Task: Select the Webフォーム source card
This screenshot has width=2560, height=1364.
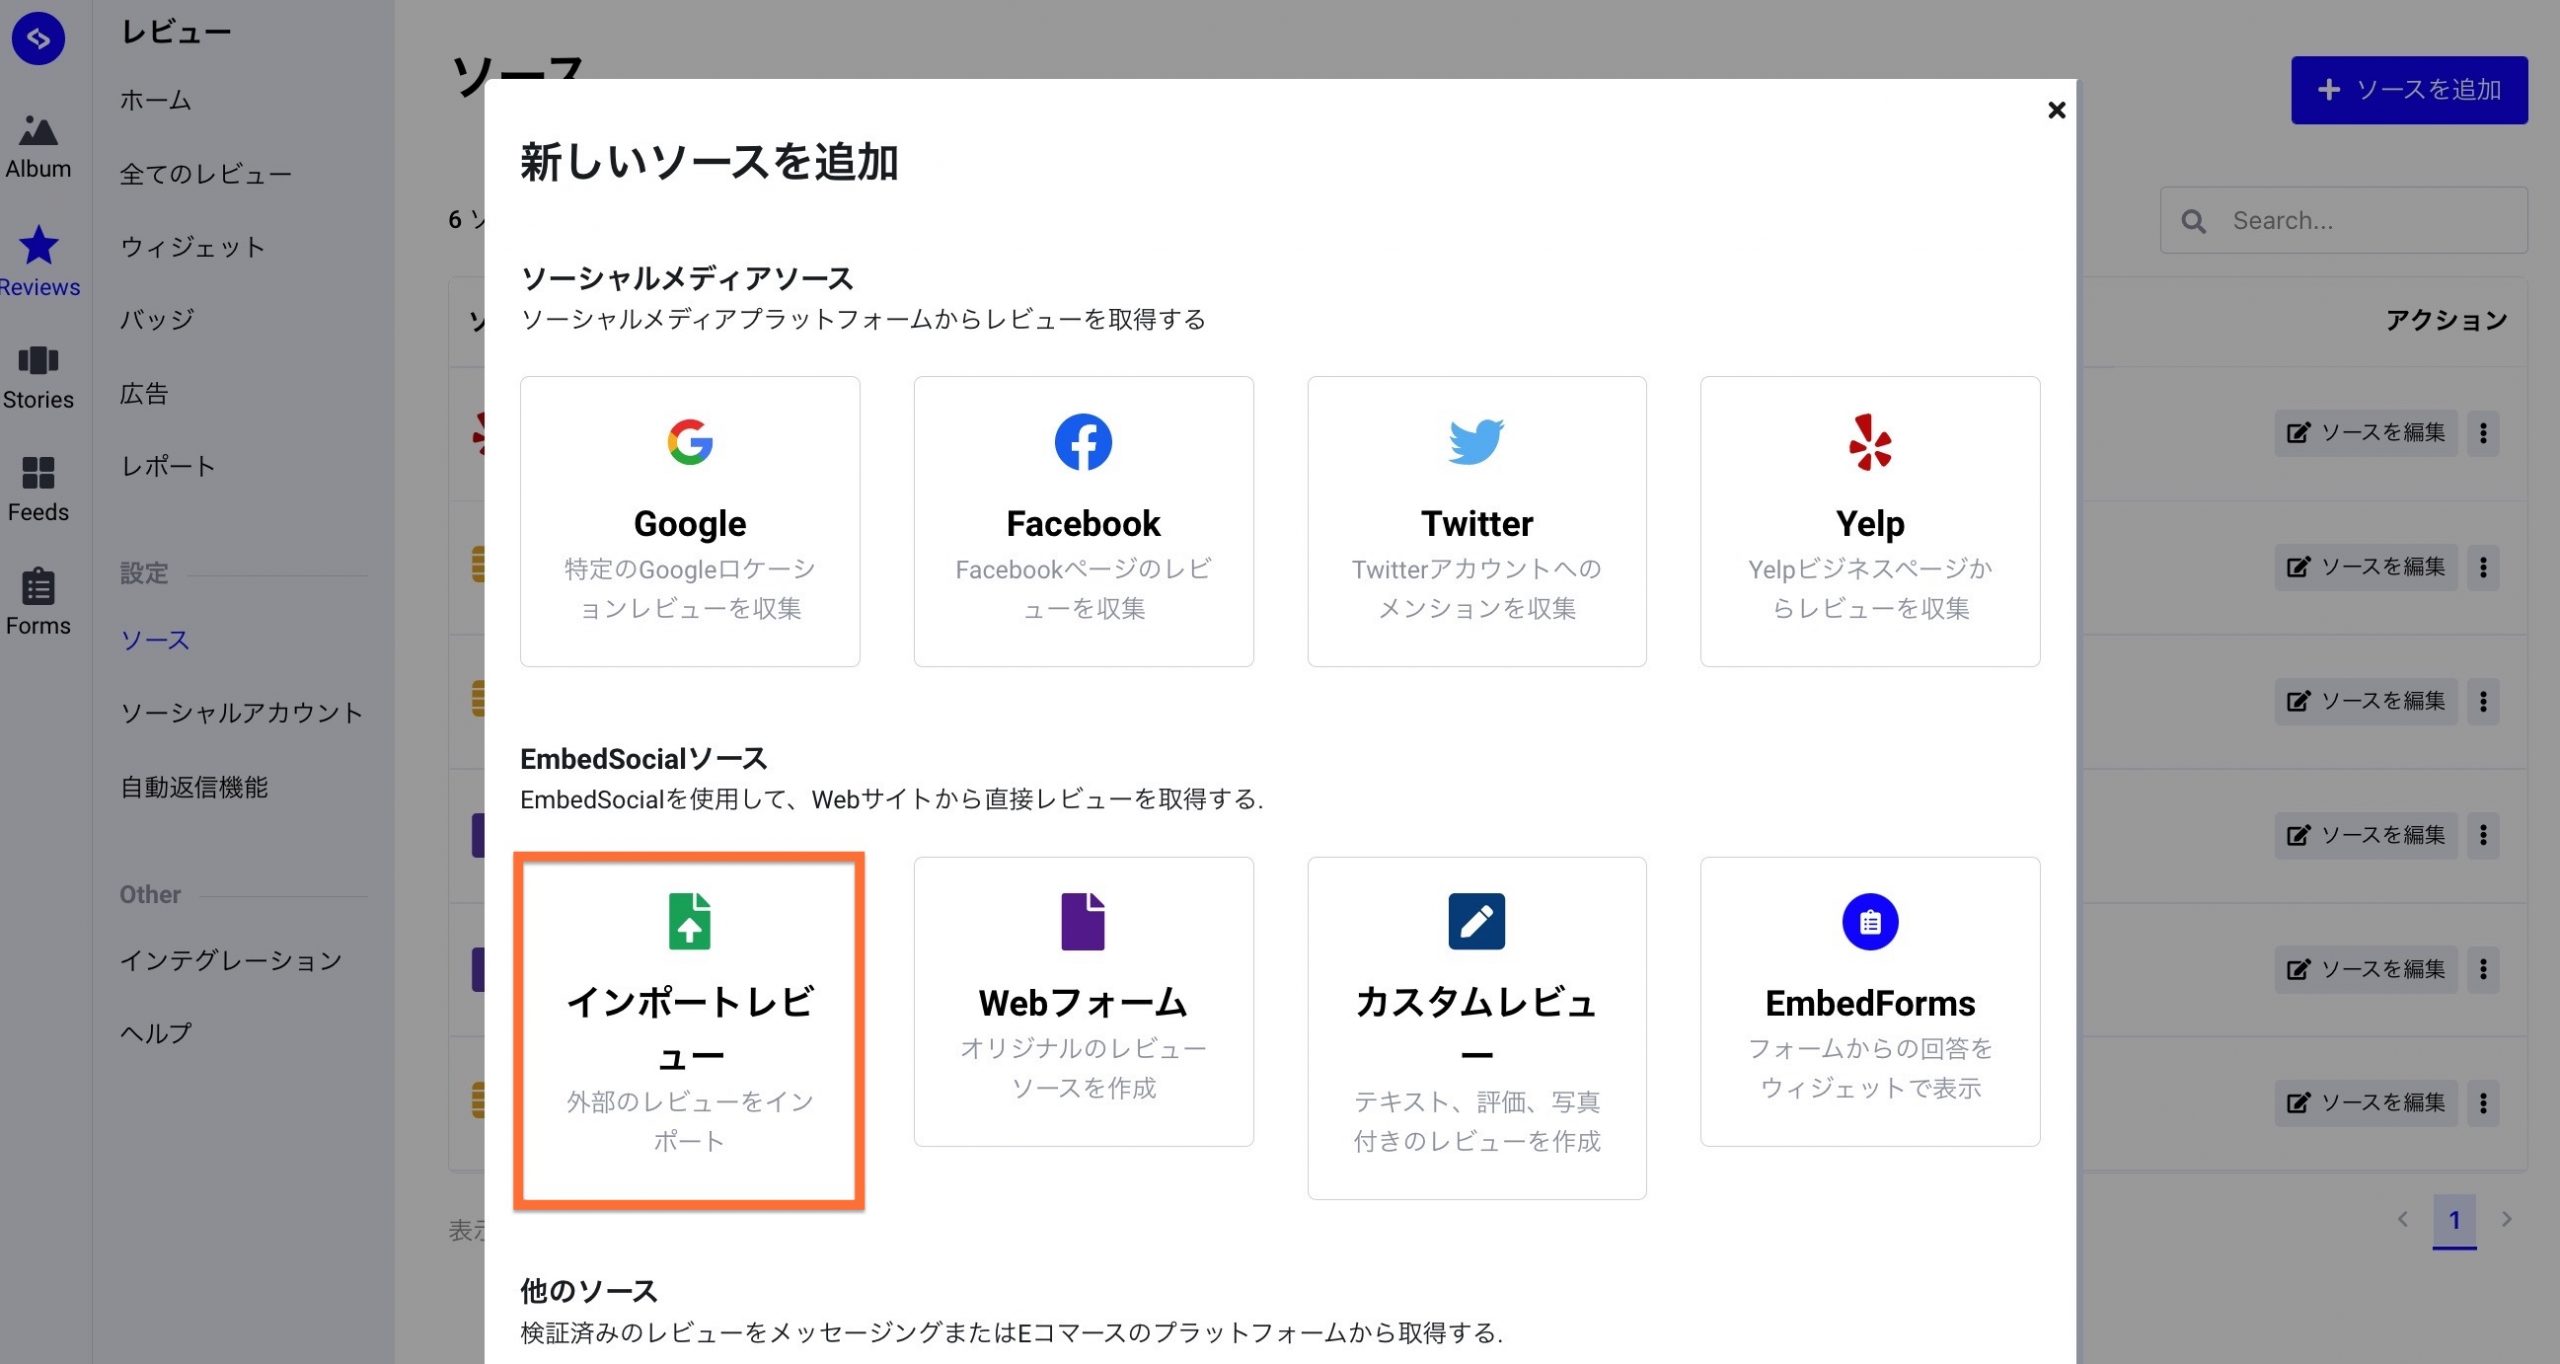Action: pos(1083,1001)
